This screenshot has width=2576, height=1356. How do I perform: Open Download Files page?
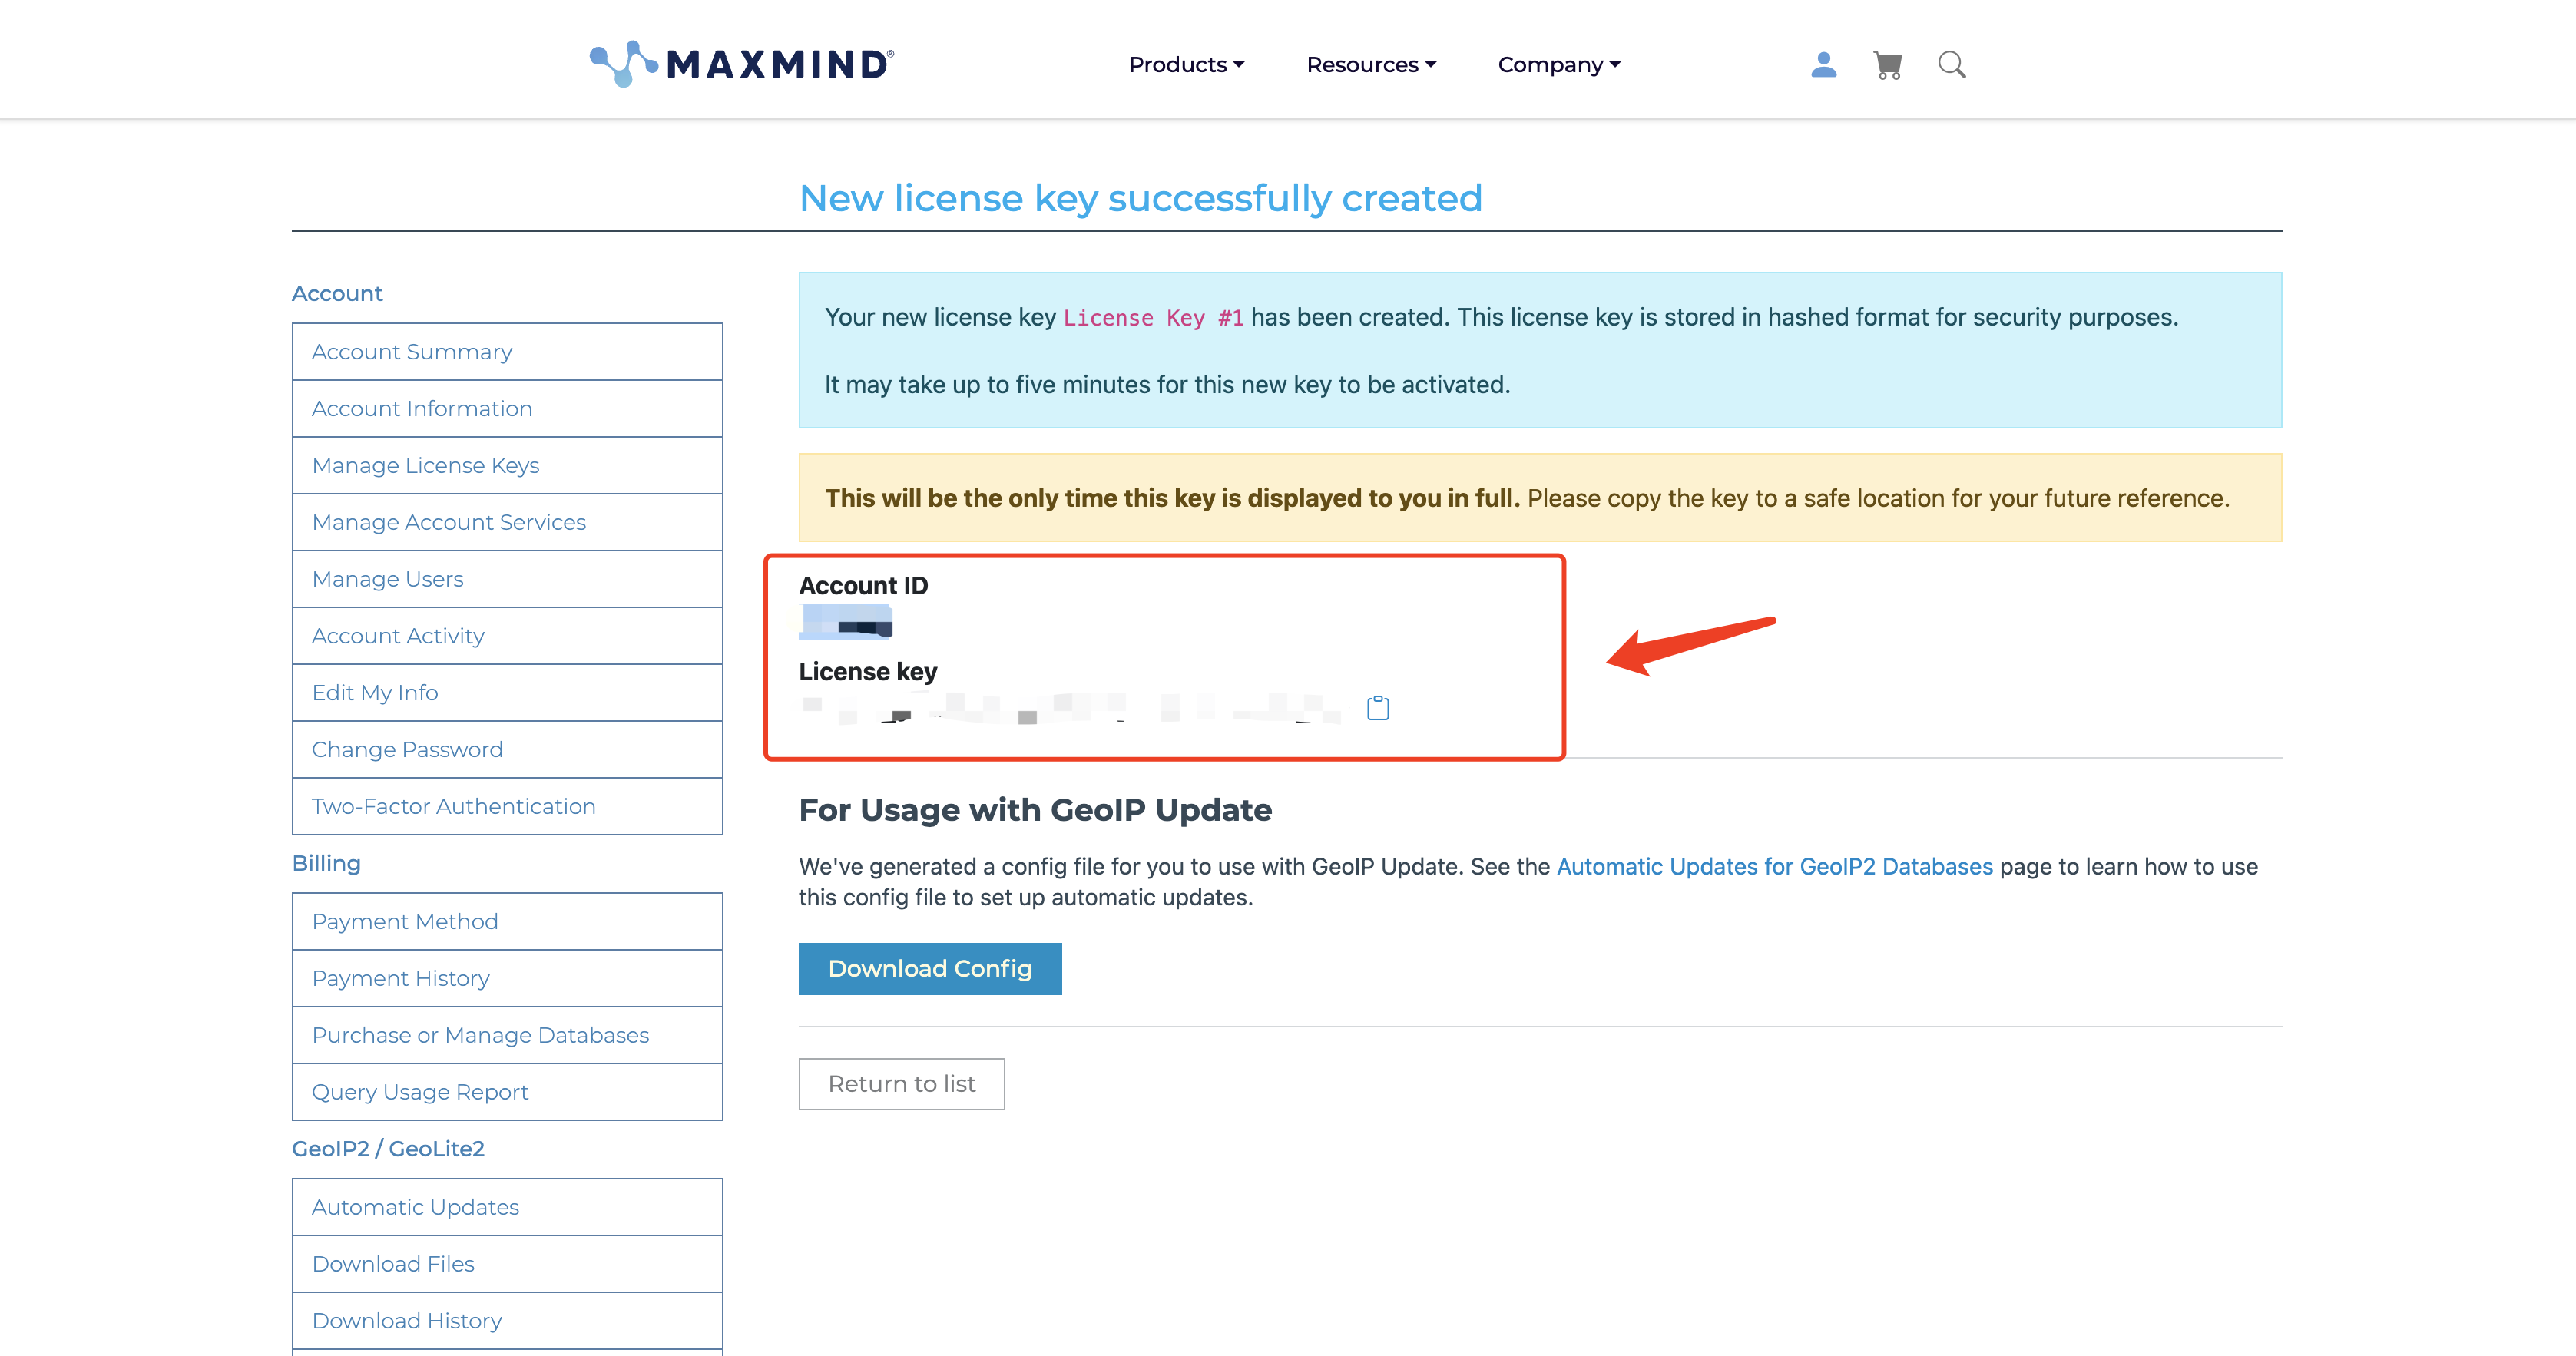click(x=507, y=1264)
